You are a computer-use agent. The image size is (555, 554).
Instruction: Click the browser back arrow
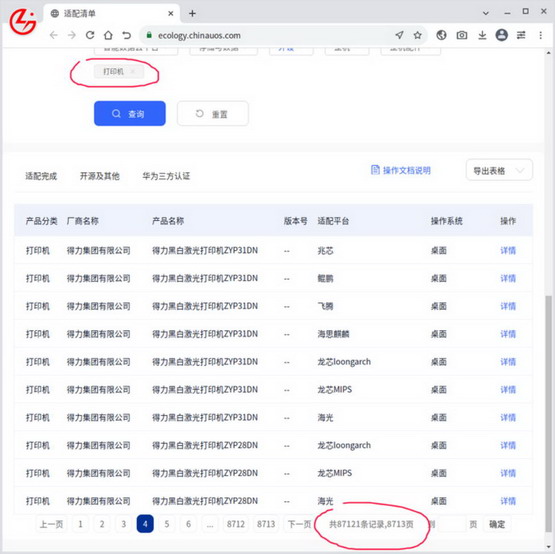[54, 35]
